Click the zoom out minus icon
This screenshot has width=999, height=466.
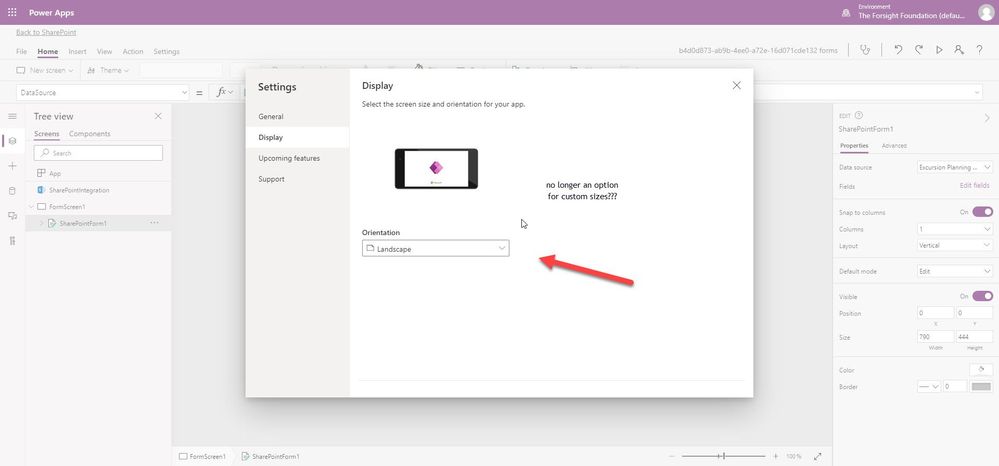(671, 456)
